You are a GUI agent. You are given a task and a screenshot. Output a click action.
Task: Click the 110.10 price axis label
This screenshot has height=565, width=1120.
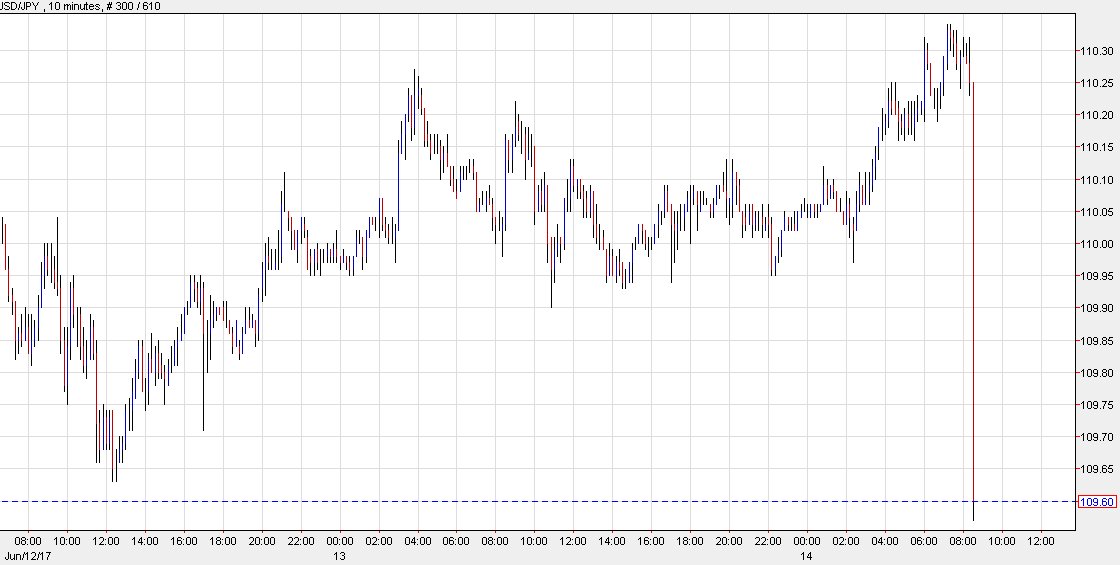click(x=1096, y=180)
